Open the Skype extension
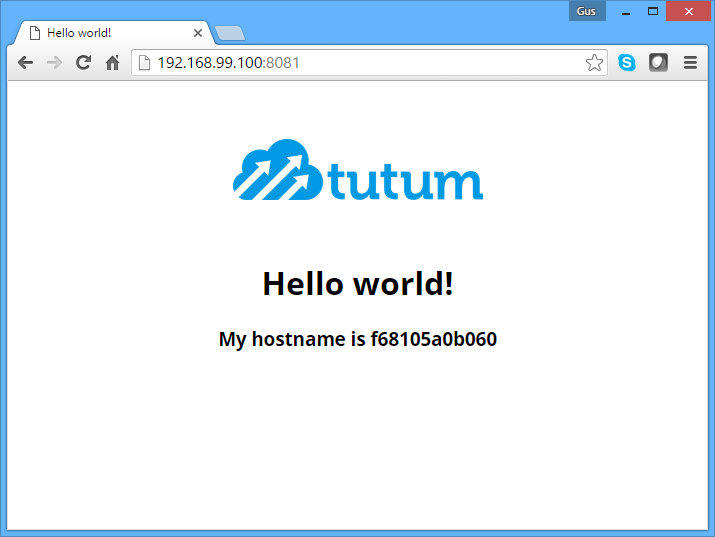Screen dimensions: 715x537 (627, 63)
